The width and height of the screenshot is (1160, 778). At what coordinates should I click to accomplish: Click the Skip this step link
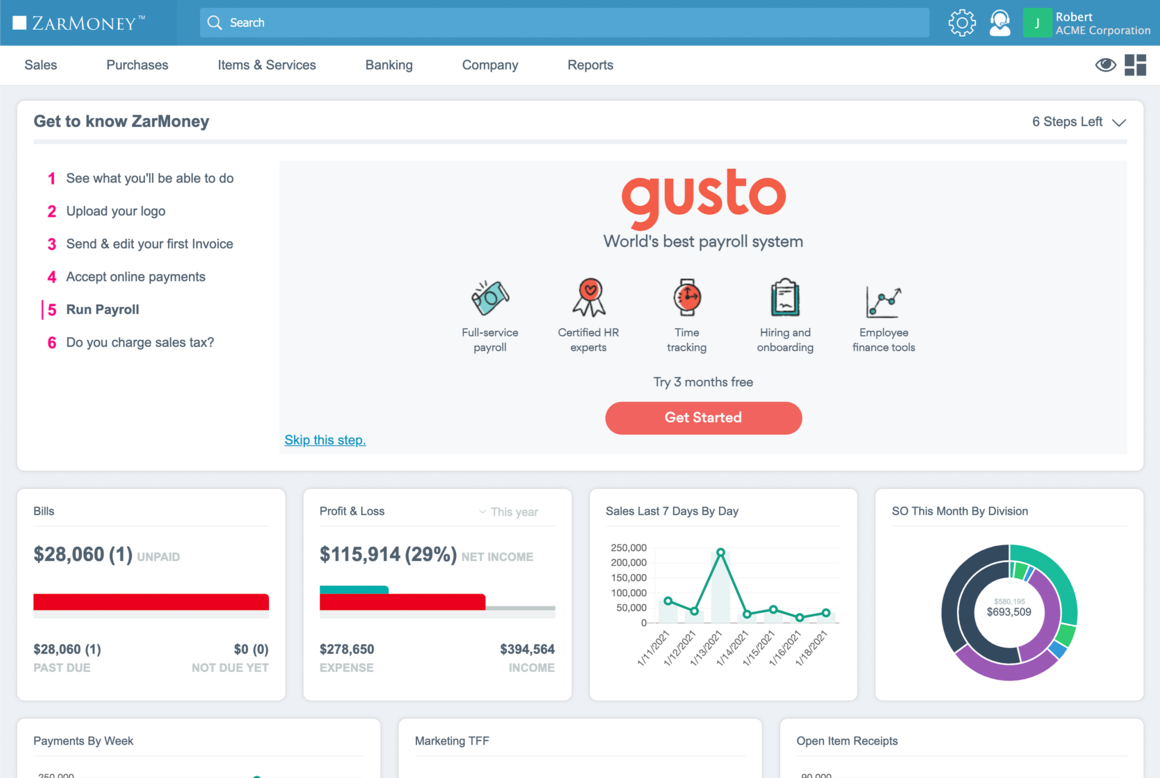325,440
